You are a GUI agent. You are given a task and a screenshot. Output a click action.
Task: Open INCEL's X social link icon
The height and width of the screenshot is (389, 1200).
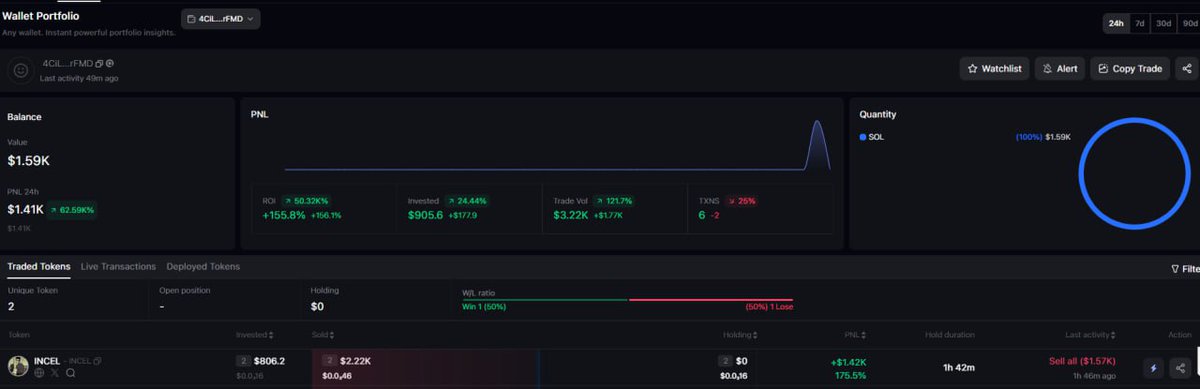[55, 373]
